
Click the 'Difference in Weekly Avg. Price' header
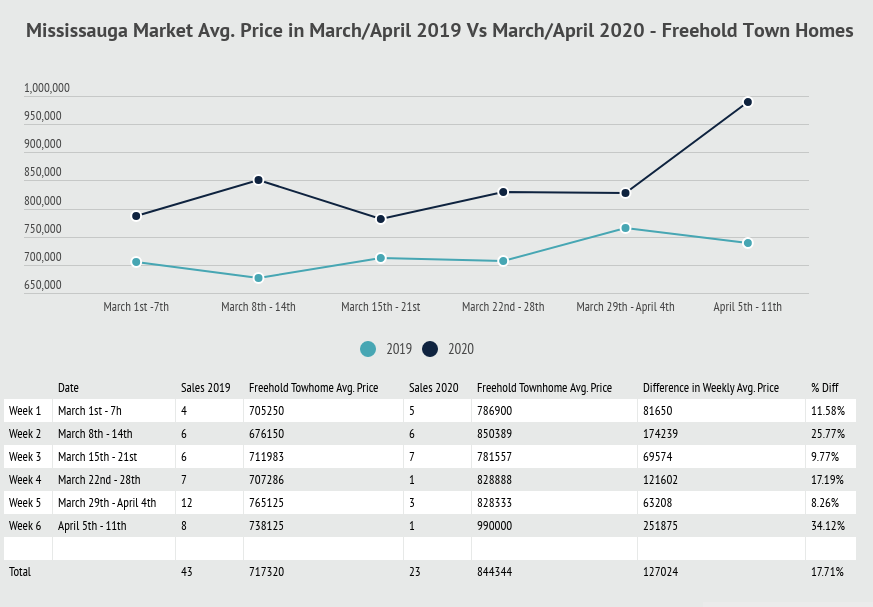tap(711, 388)
